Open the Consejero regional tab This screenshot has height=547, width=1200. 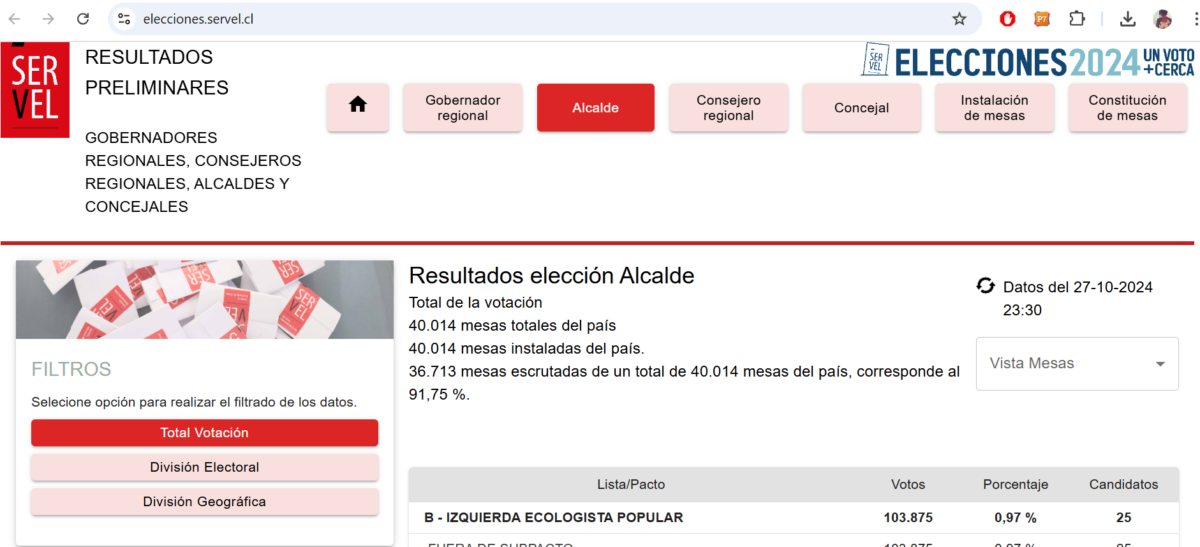tap(728, 107)
